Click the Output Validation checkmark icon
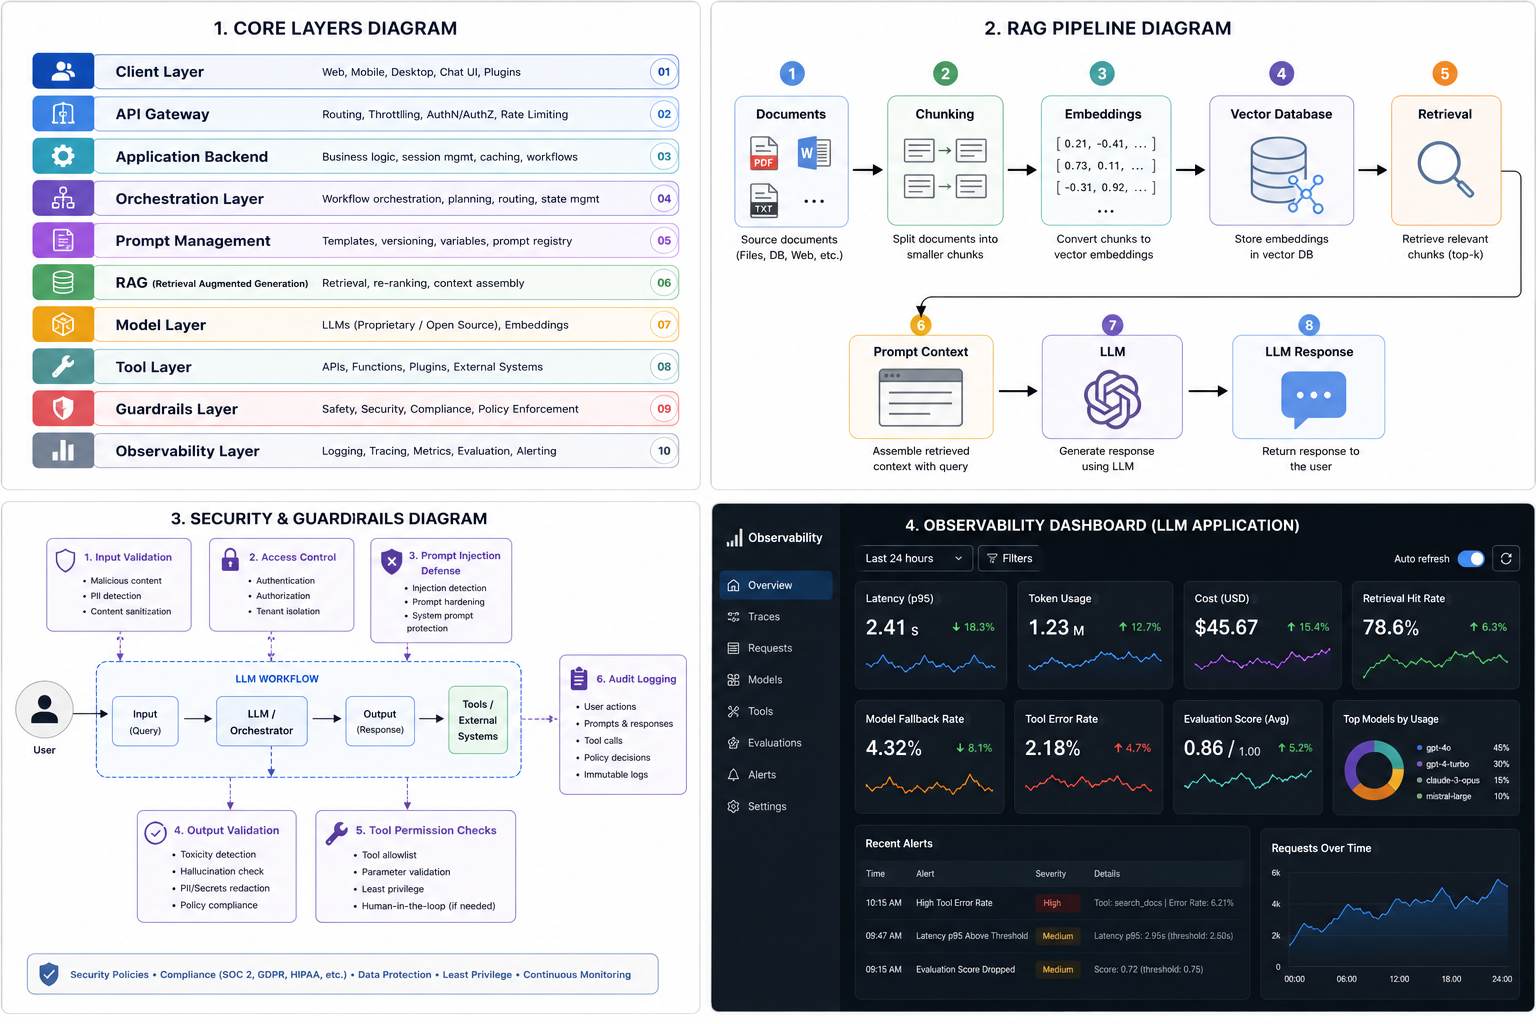 point(155,832)
